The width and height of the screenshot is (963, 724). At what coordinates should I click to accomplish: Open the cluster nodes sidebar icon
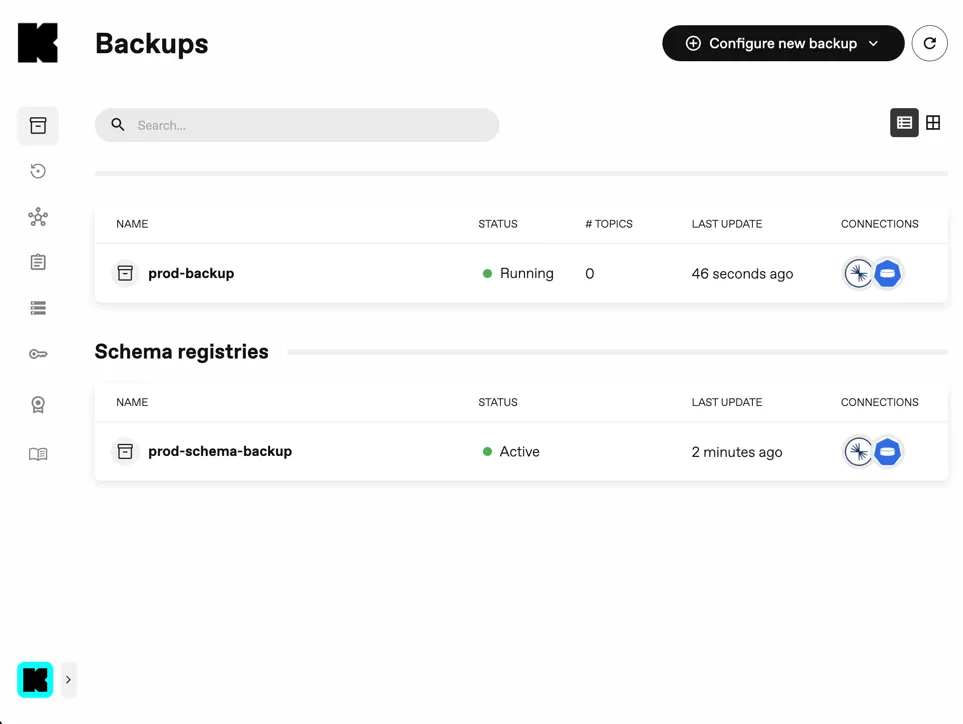pyautogui.click(x=38, y=217)
